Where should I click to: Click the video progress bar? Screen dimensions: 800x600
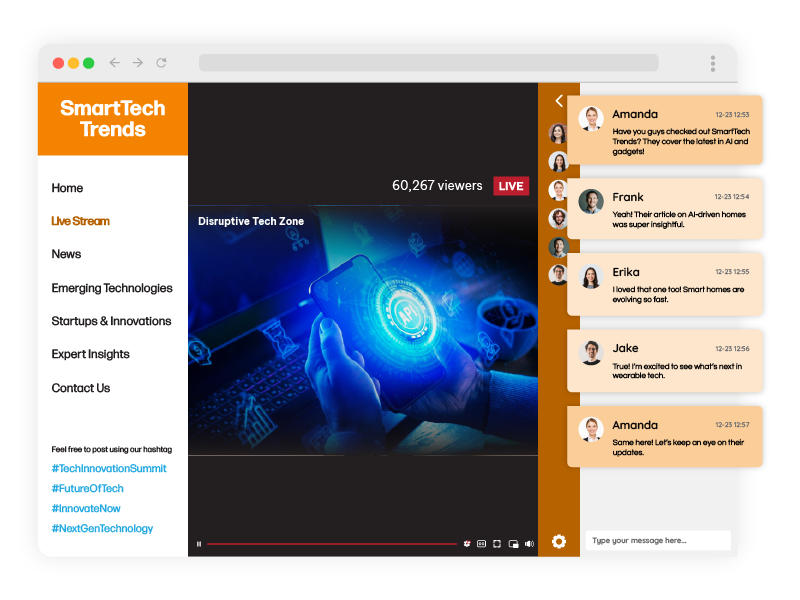[x=330, y=544]
